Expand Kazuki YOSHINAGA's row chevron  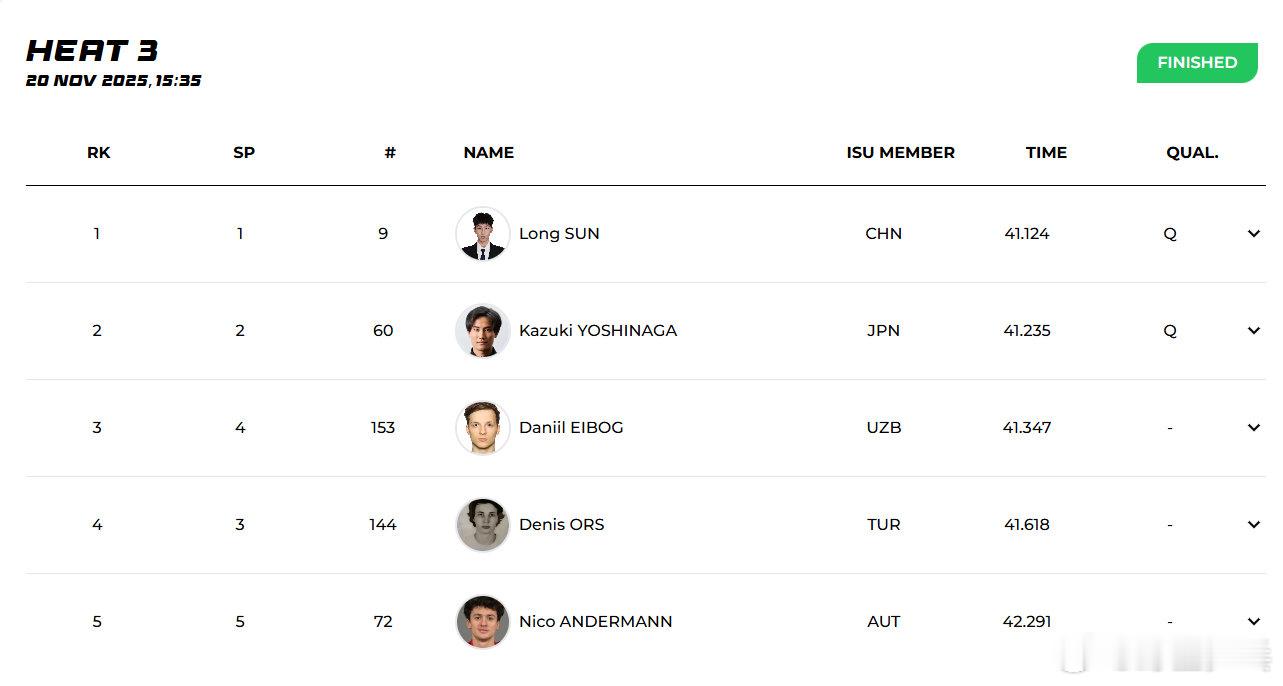coord(1253,331)
